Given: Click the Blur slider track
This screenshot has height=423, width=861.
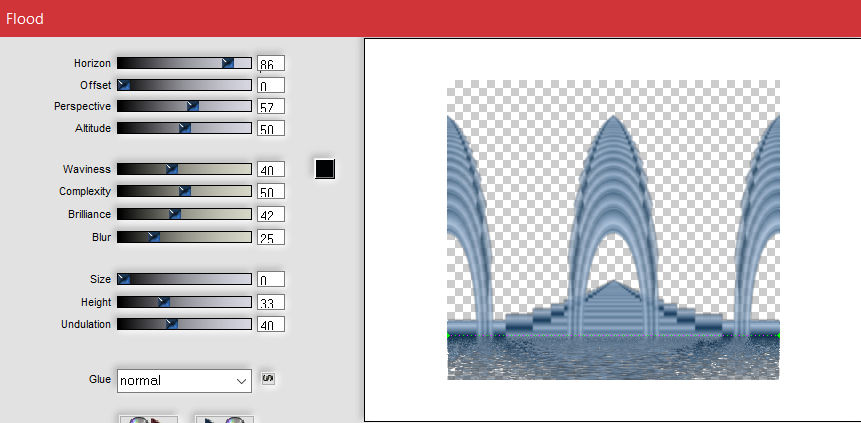Looking at the screenshot, I should point(184,237).
